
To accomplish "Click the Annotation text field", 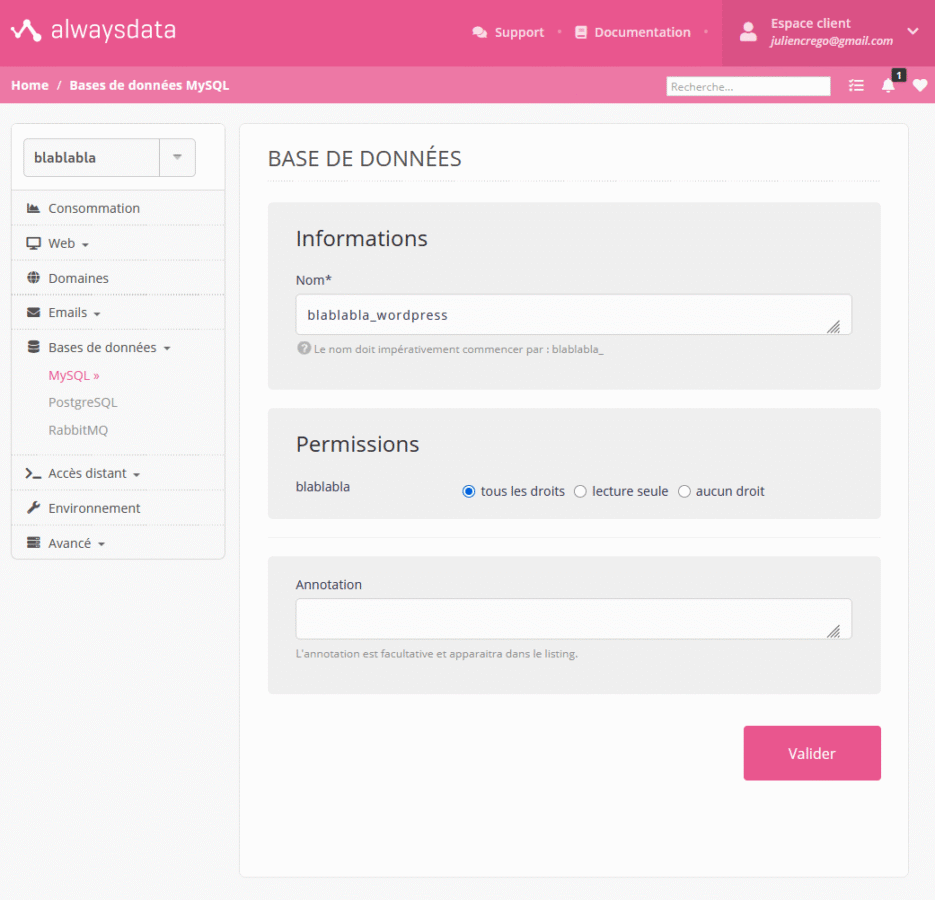I will pos(574,619).
